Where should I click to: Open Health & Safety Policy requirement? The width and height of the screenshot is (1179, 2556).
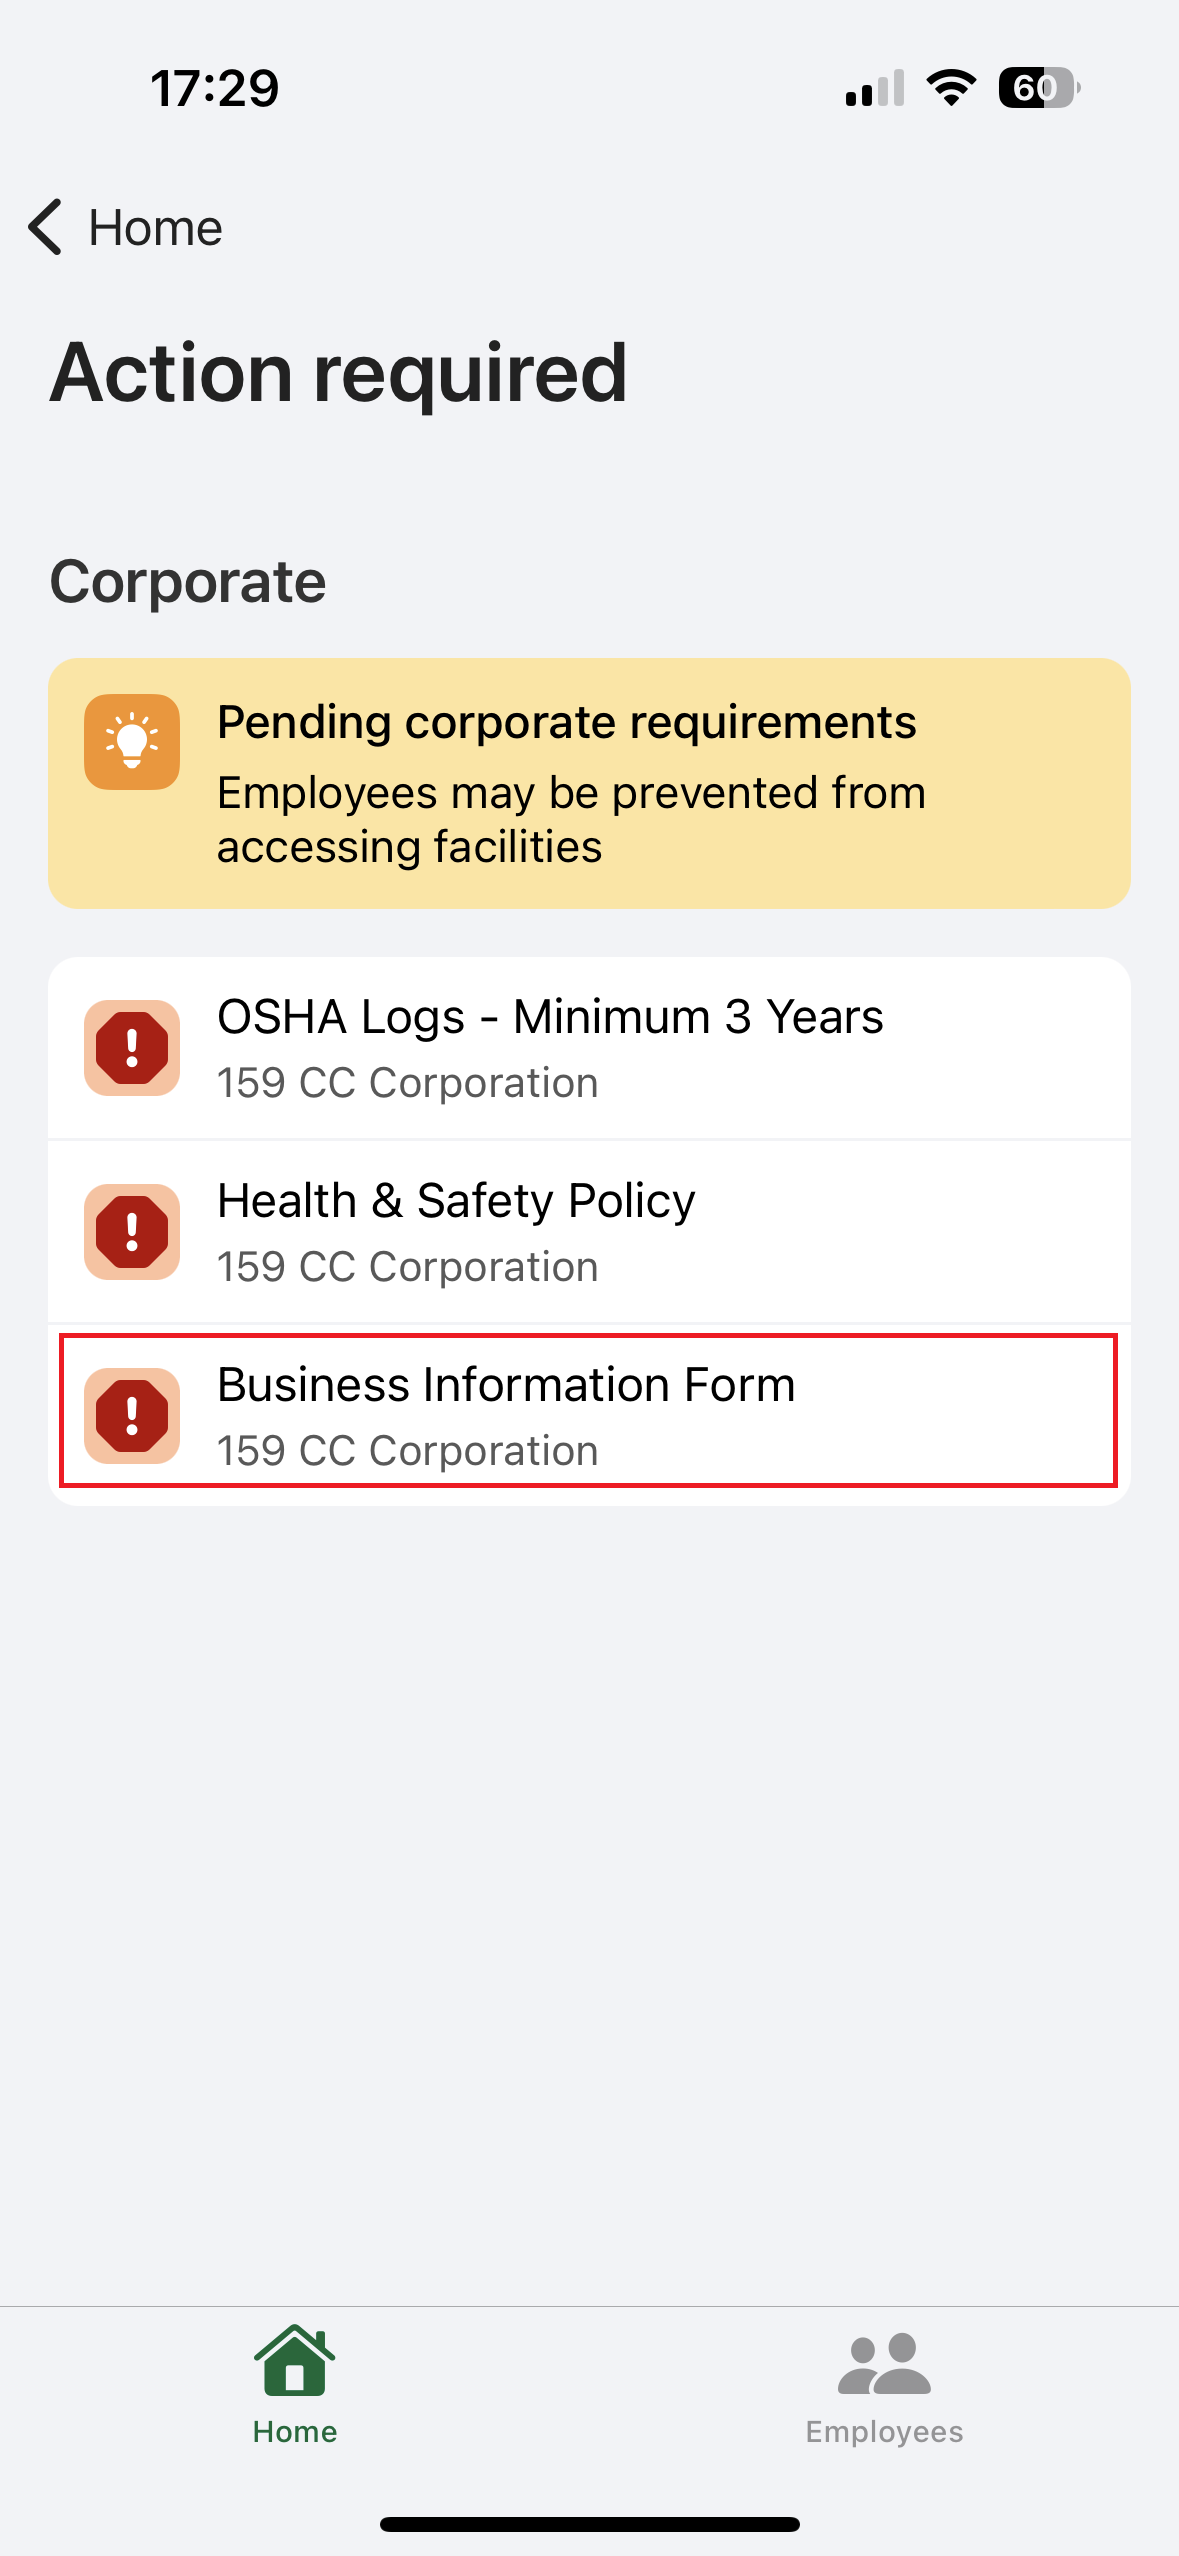tap(456, 1201)
